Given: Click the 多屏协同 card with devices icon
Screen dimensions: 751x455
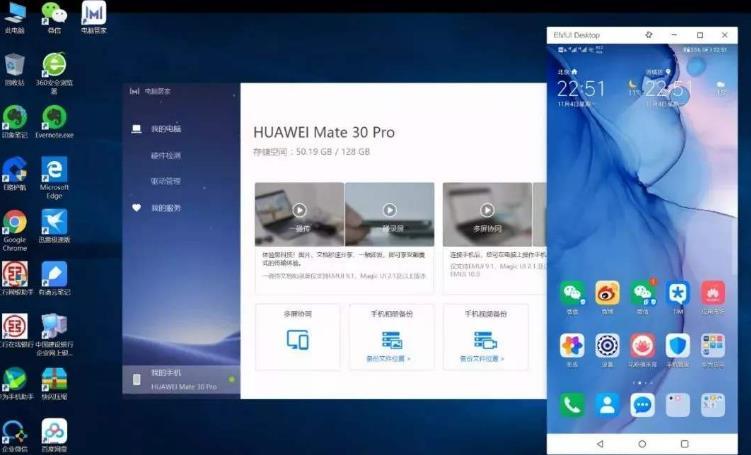Looking at the screenshot, I should tap(297, 337).
